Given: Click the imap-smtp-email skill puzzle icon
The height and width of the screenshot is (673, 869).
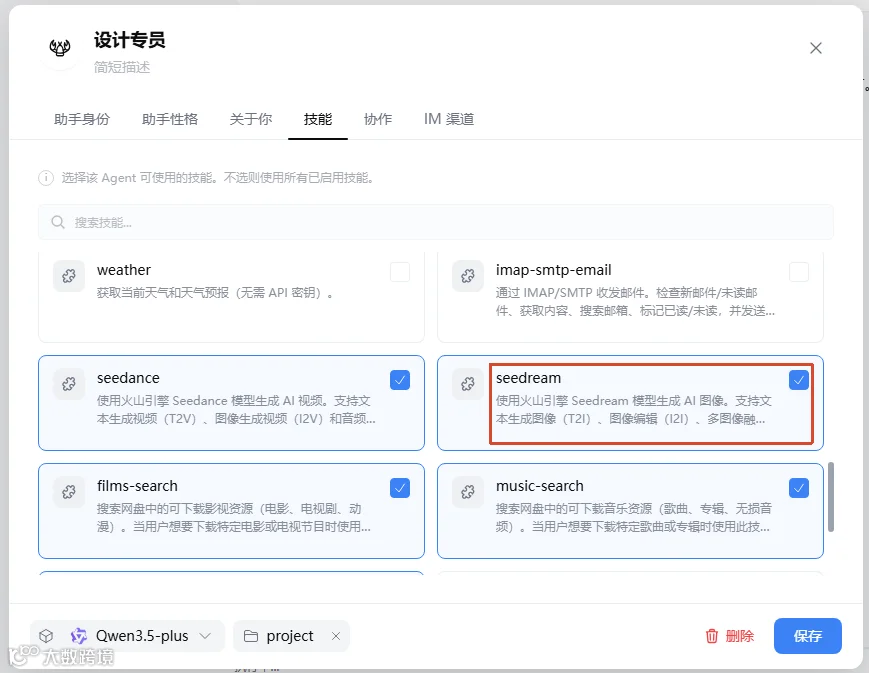Looking at the screenshot, I should 468,276.
